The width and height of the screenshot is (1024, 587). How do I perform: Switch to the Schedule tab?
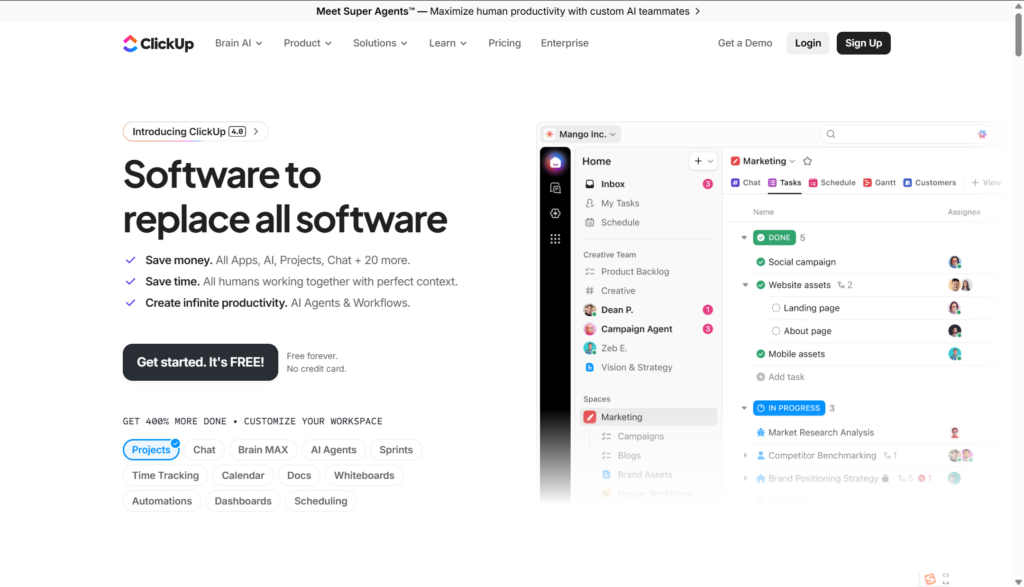[832, 183]
